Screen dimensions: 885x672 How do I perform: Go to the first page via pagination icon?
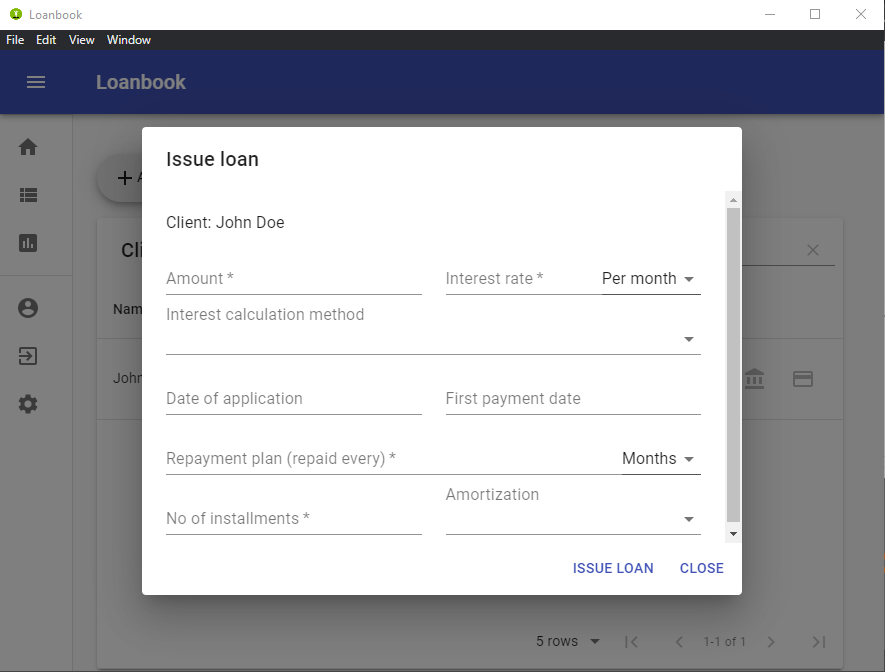[631, 641]
